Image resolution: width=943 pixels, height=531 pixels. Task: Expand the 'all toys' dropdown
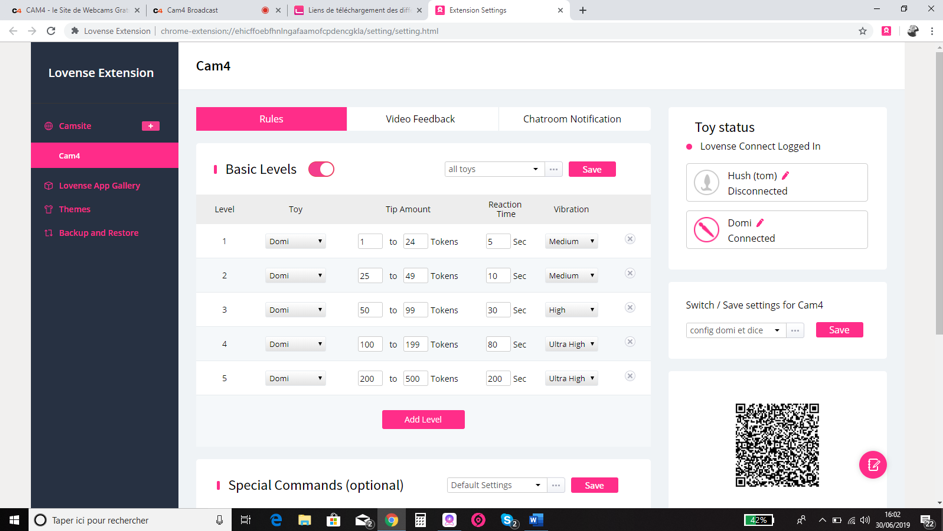(493, 169)
